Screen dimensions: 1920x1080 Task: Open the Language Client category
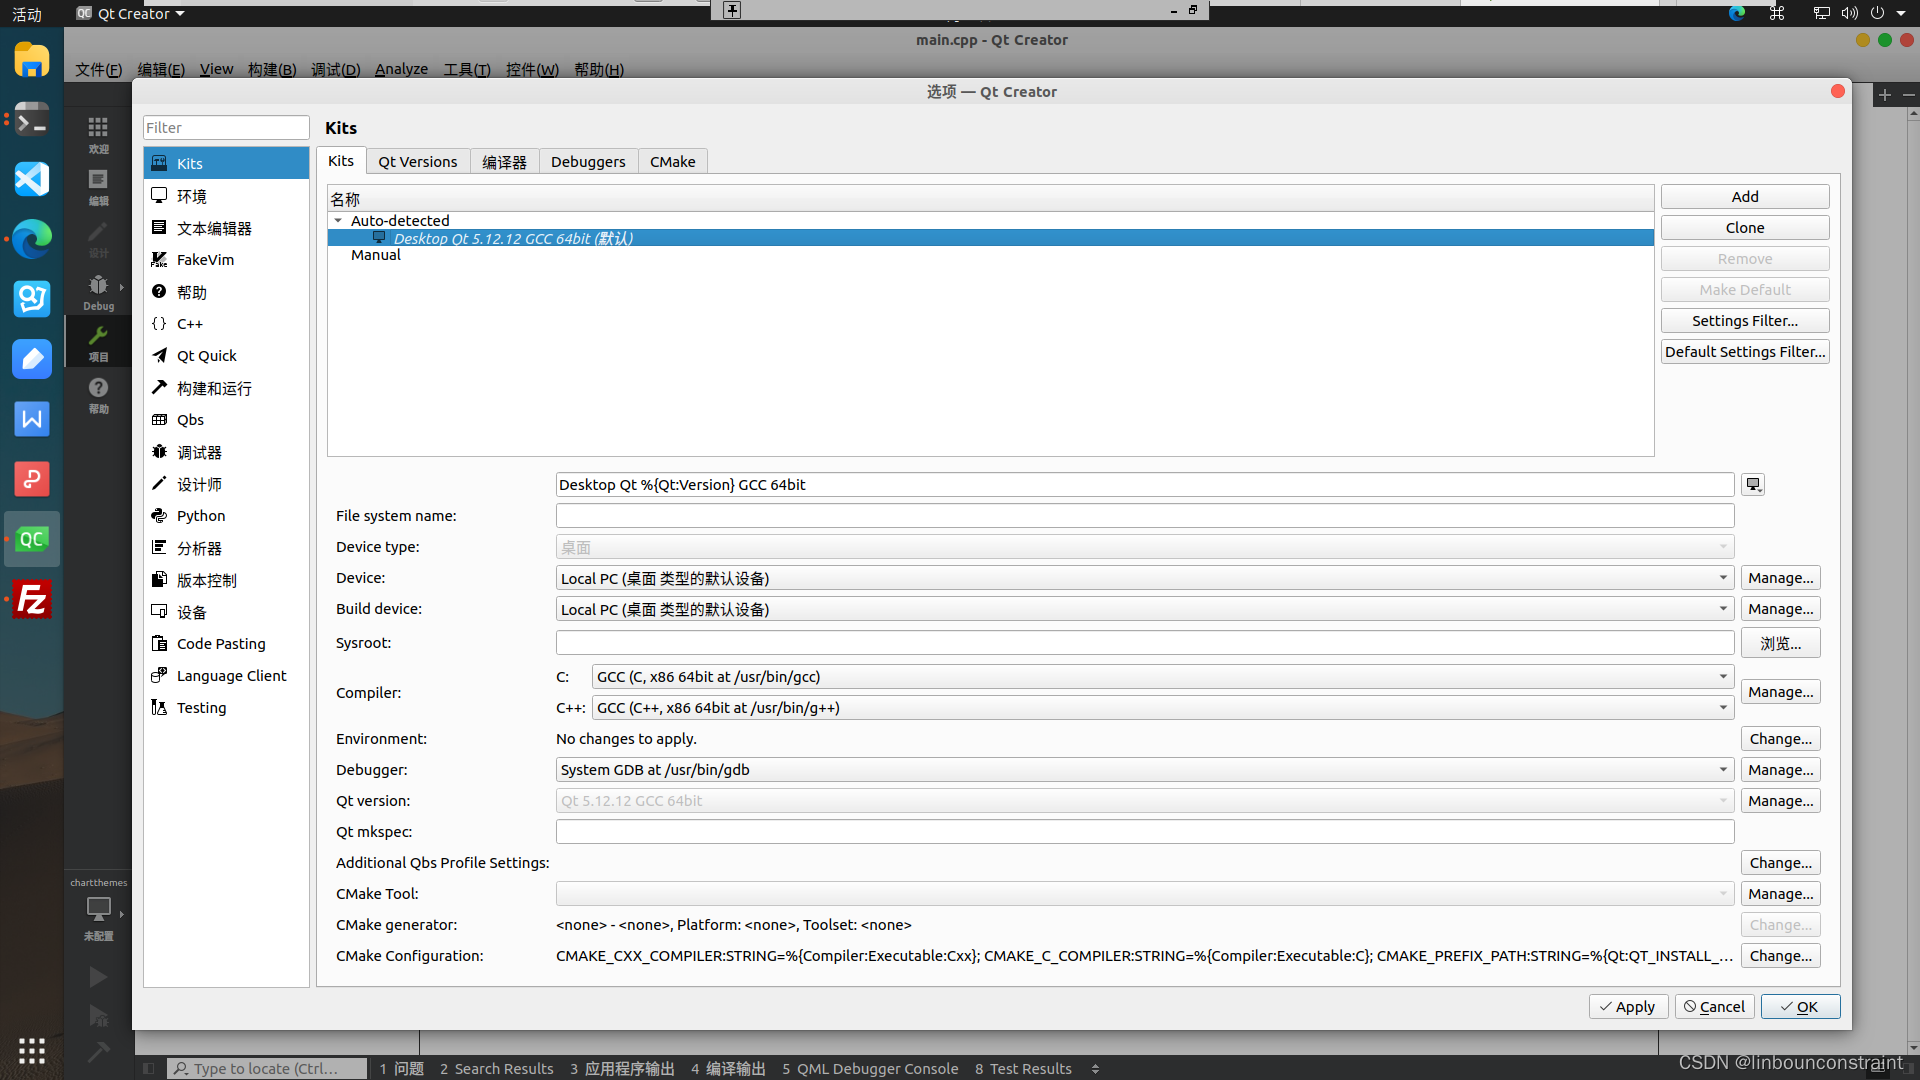point(231,676)
